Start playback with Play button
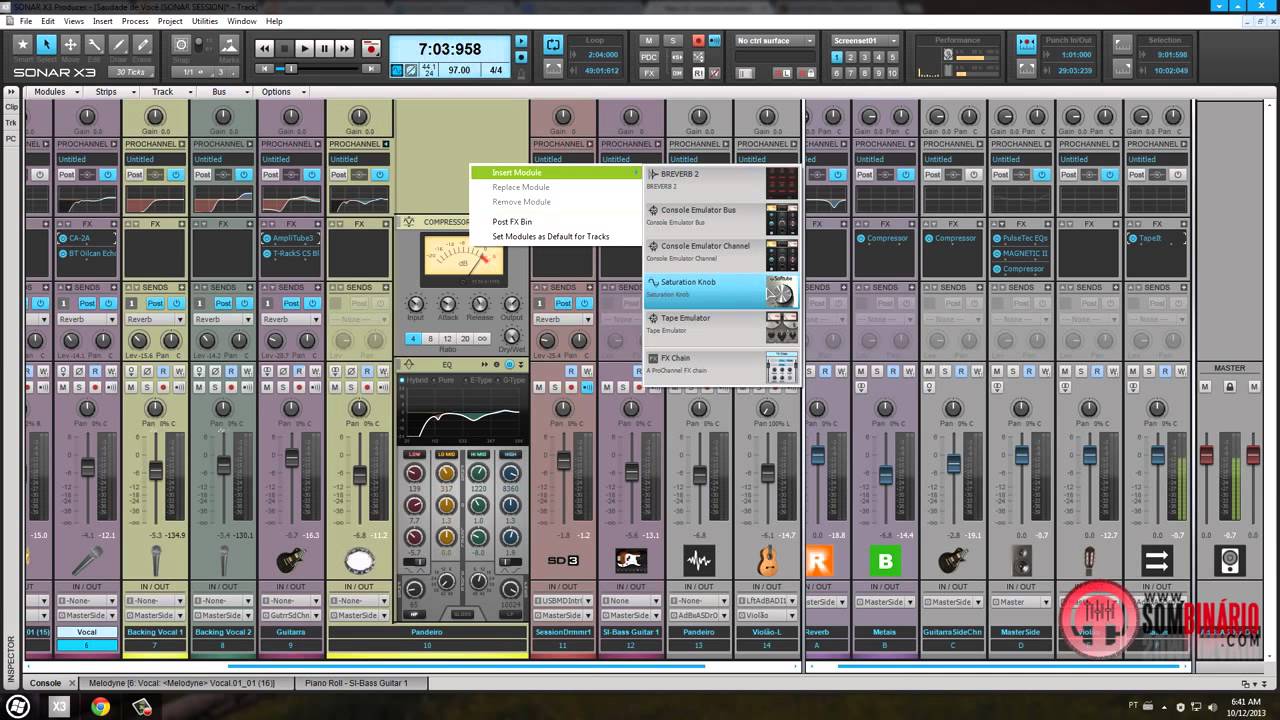This screenshot has height=720, width=1280. click(x=304, y=48)
